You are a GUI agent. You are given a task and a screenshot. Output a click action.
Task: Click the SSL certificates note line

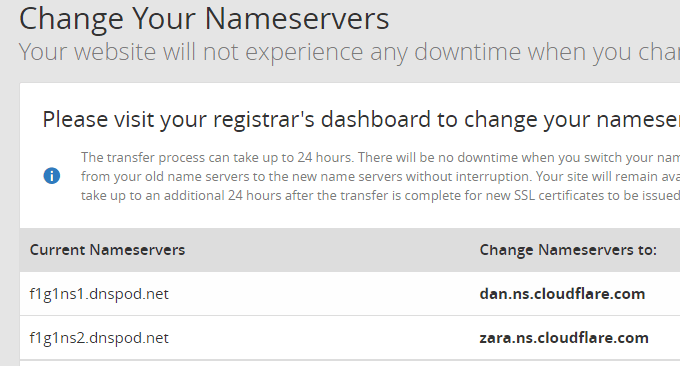pyautogui.click(x=380, y=196)
